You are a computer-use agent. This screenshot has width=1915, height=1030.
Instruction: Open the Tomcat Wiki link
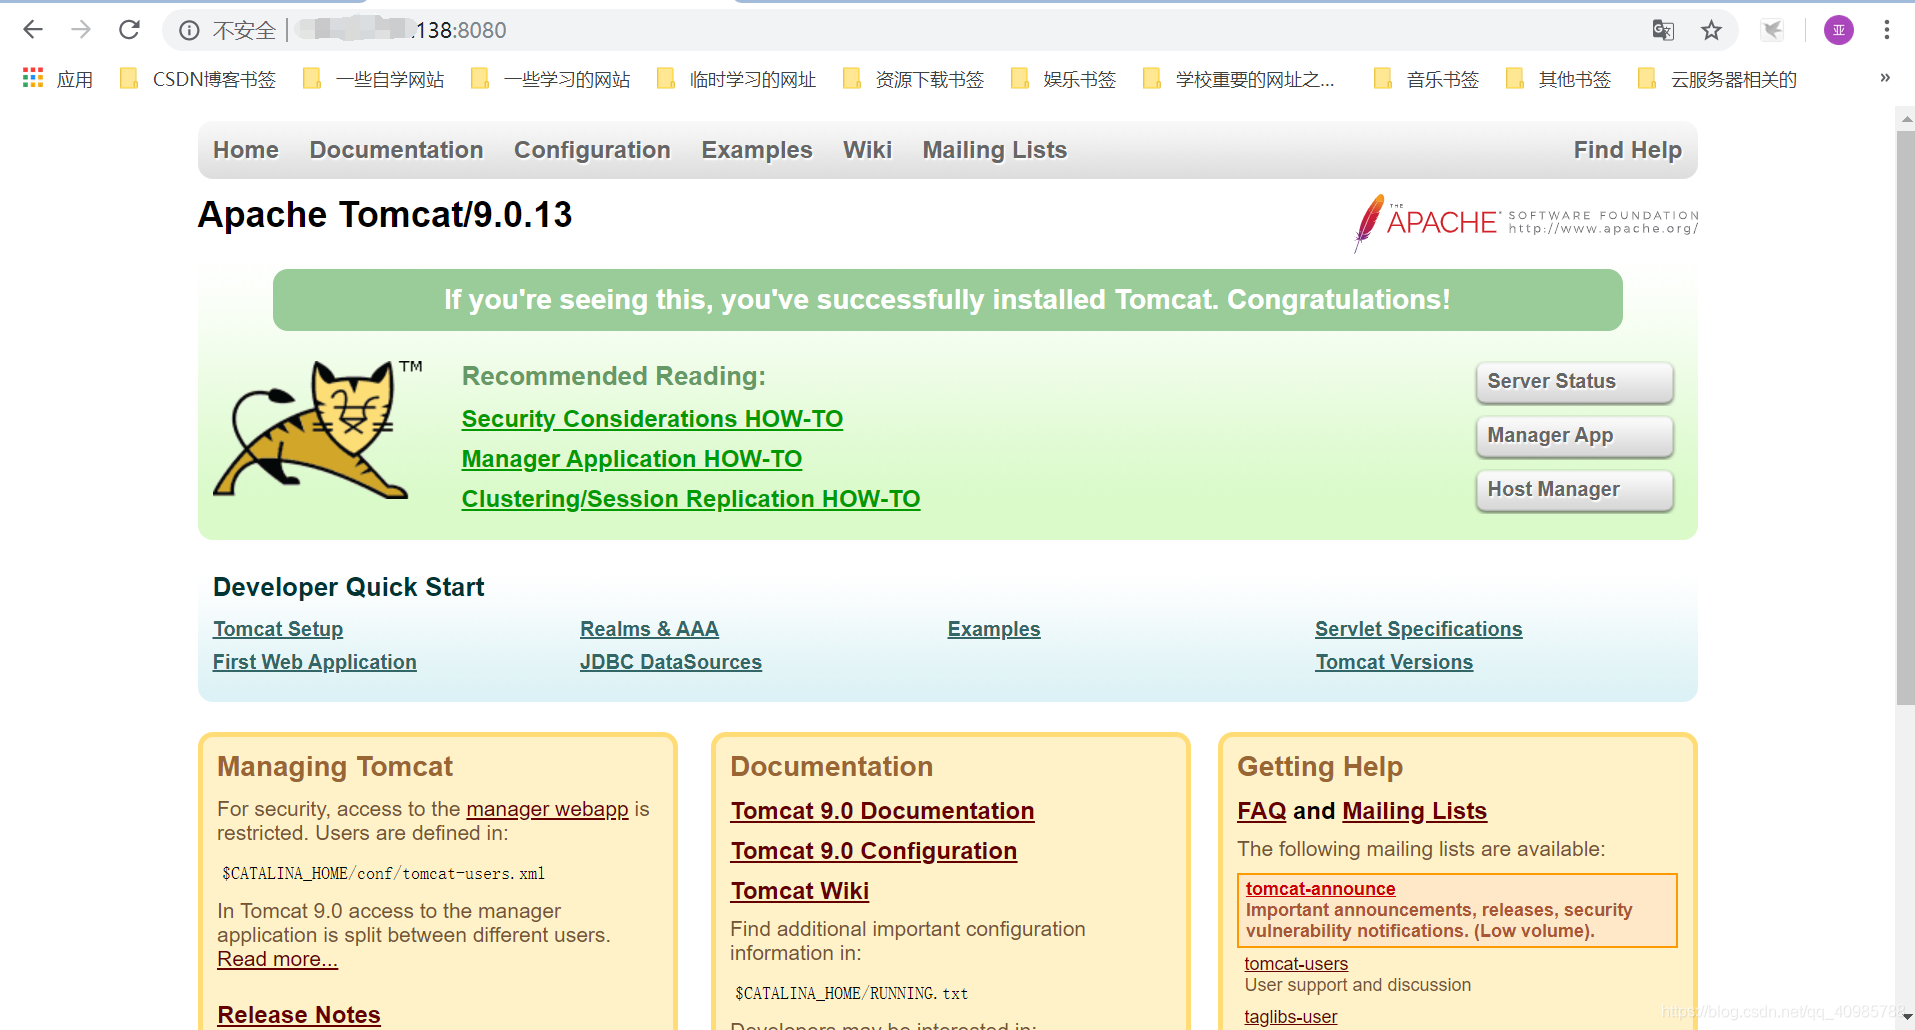pos(800,891)
